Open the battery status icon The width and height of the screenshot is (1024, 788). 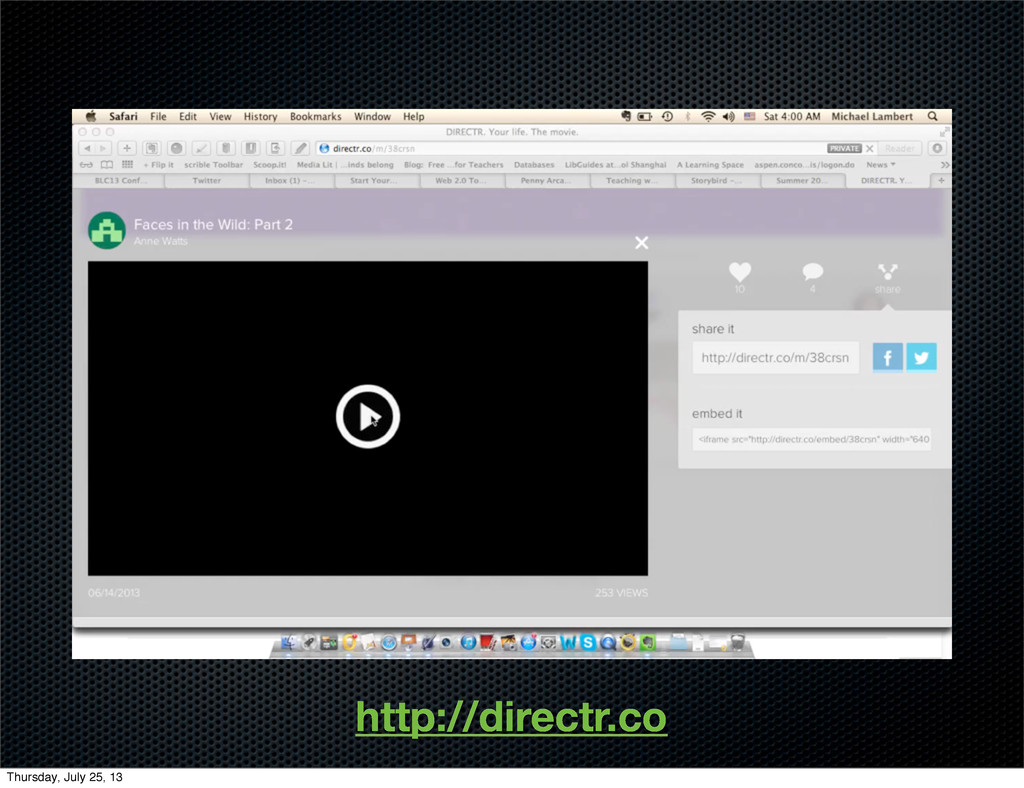645,116
